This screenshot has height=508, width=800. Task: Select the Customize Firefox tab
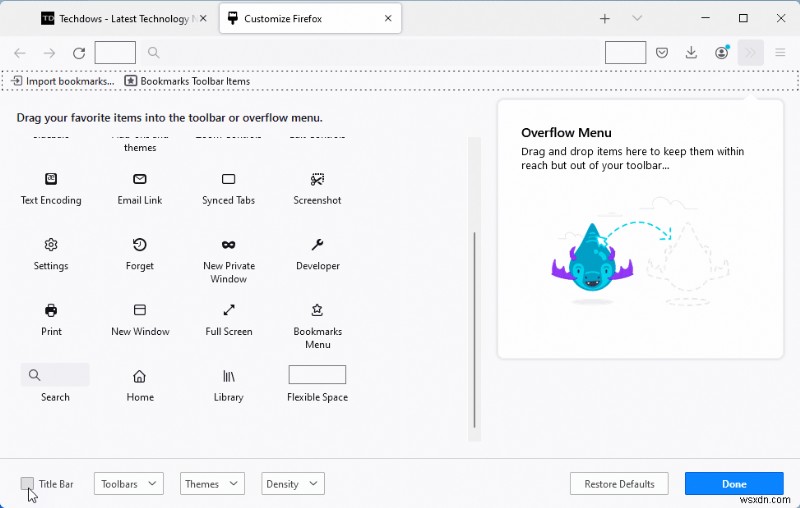pyautogui.click(x=310, y=19)
